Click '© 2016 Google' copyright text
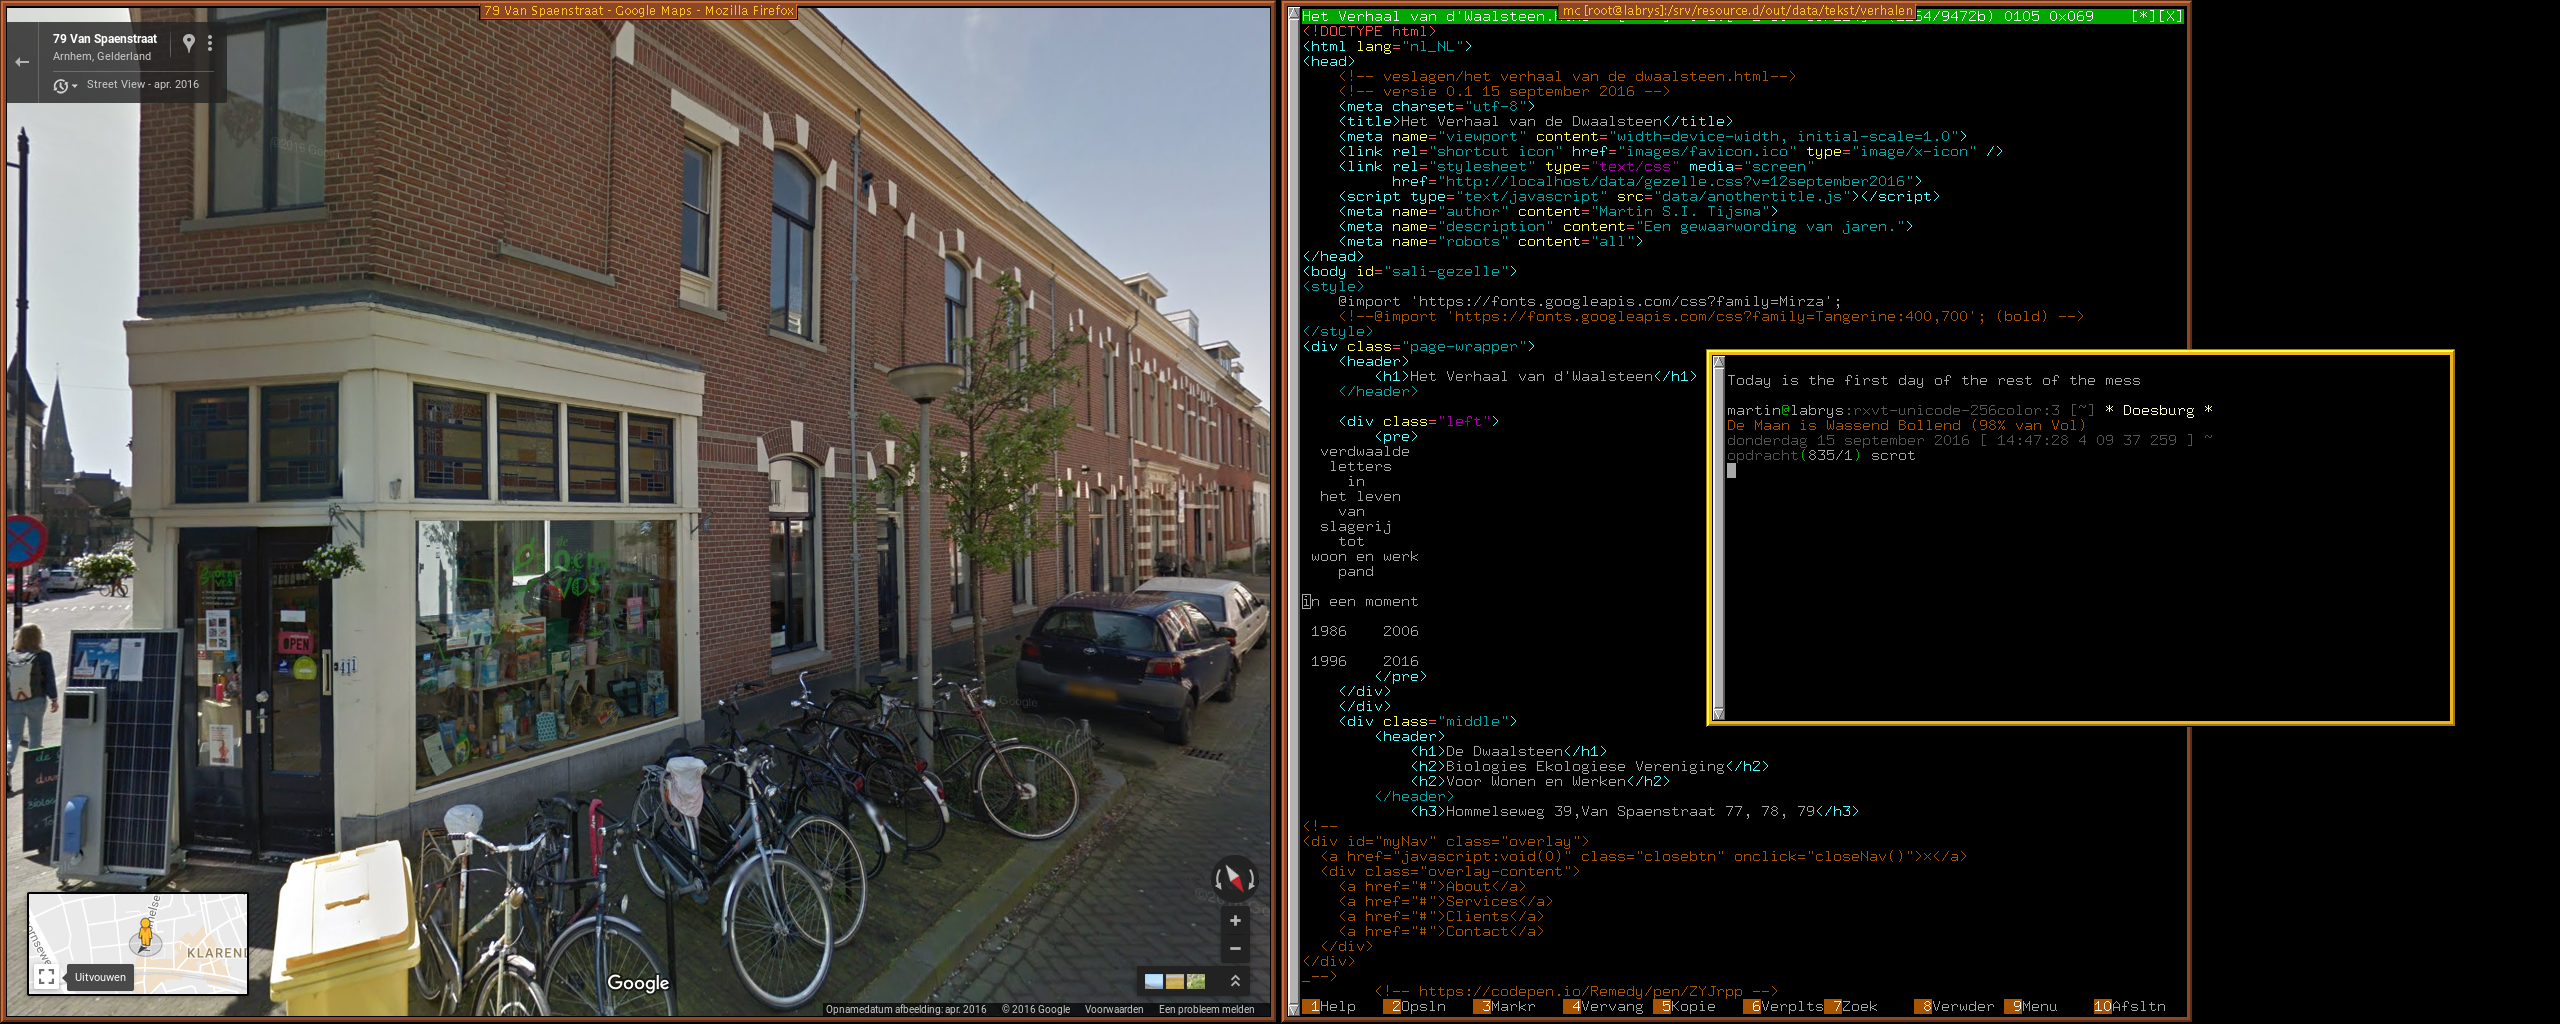Image resolution: width=2560 pixels, height=1024 pixels. pos(1036,1009)
